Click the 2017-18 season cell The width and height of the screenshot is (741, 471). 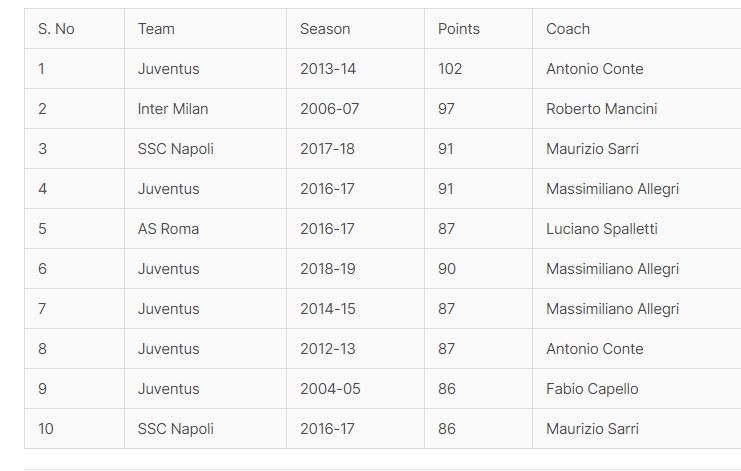tap(327, 149)
